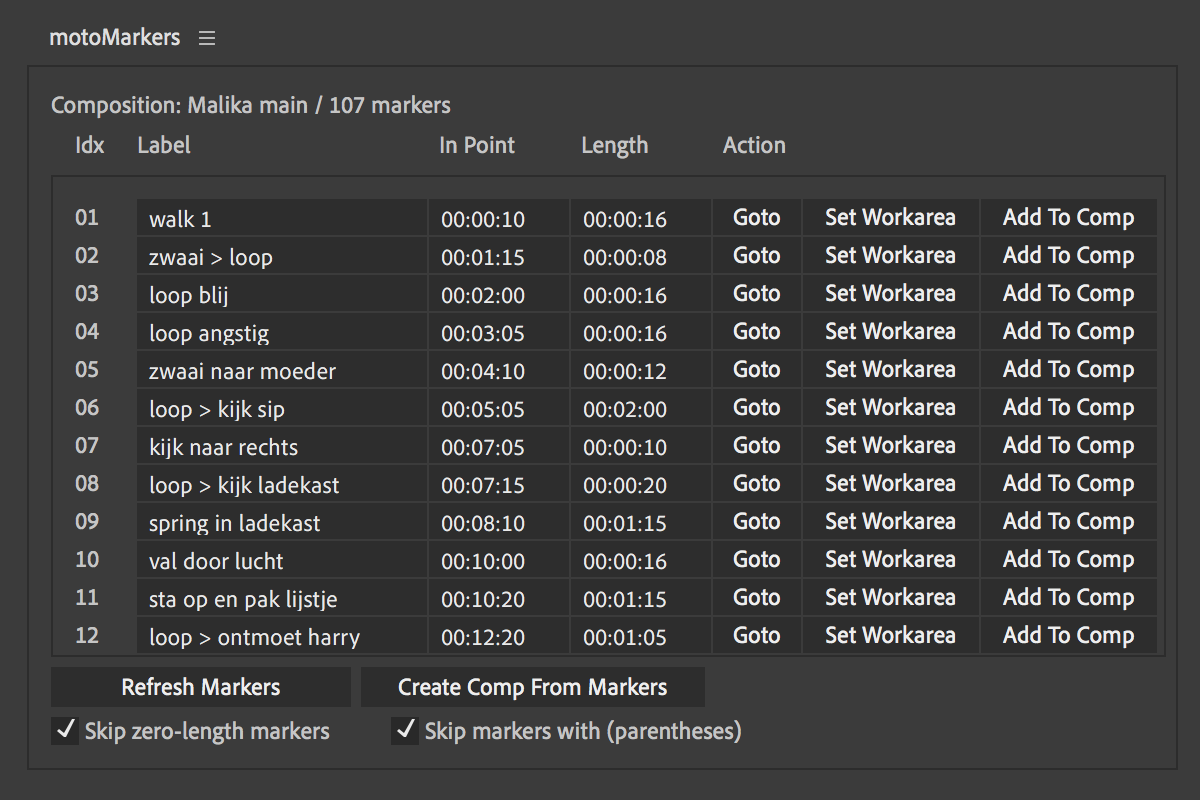Viewport: 1200px width, 800px height.
Task: Click In Point value 00:12:20
Action: click(499, 636)
